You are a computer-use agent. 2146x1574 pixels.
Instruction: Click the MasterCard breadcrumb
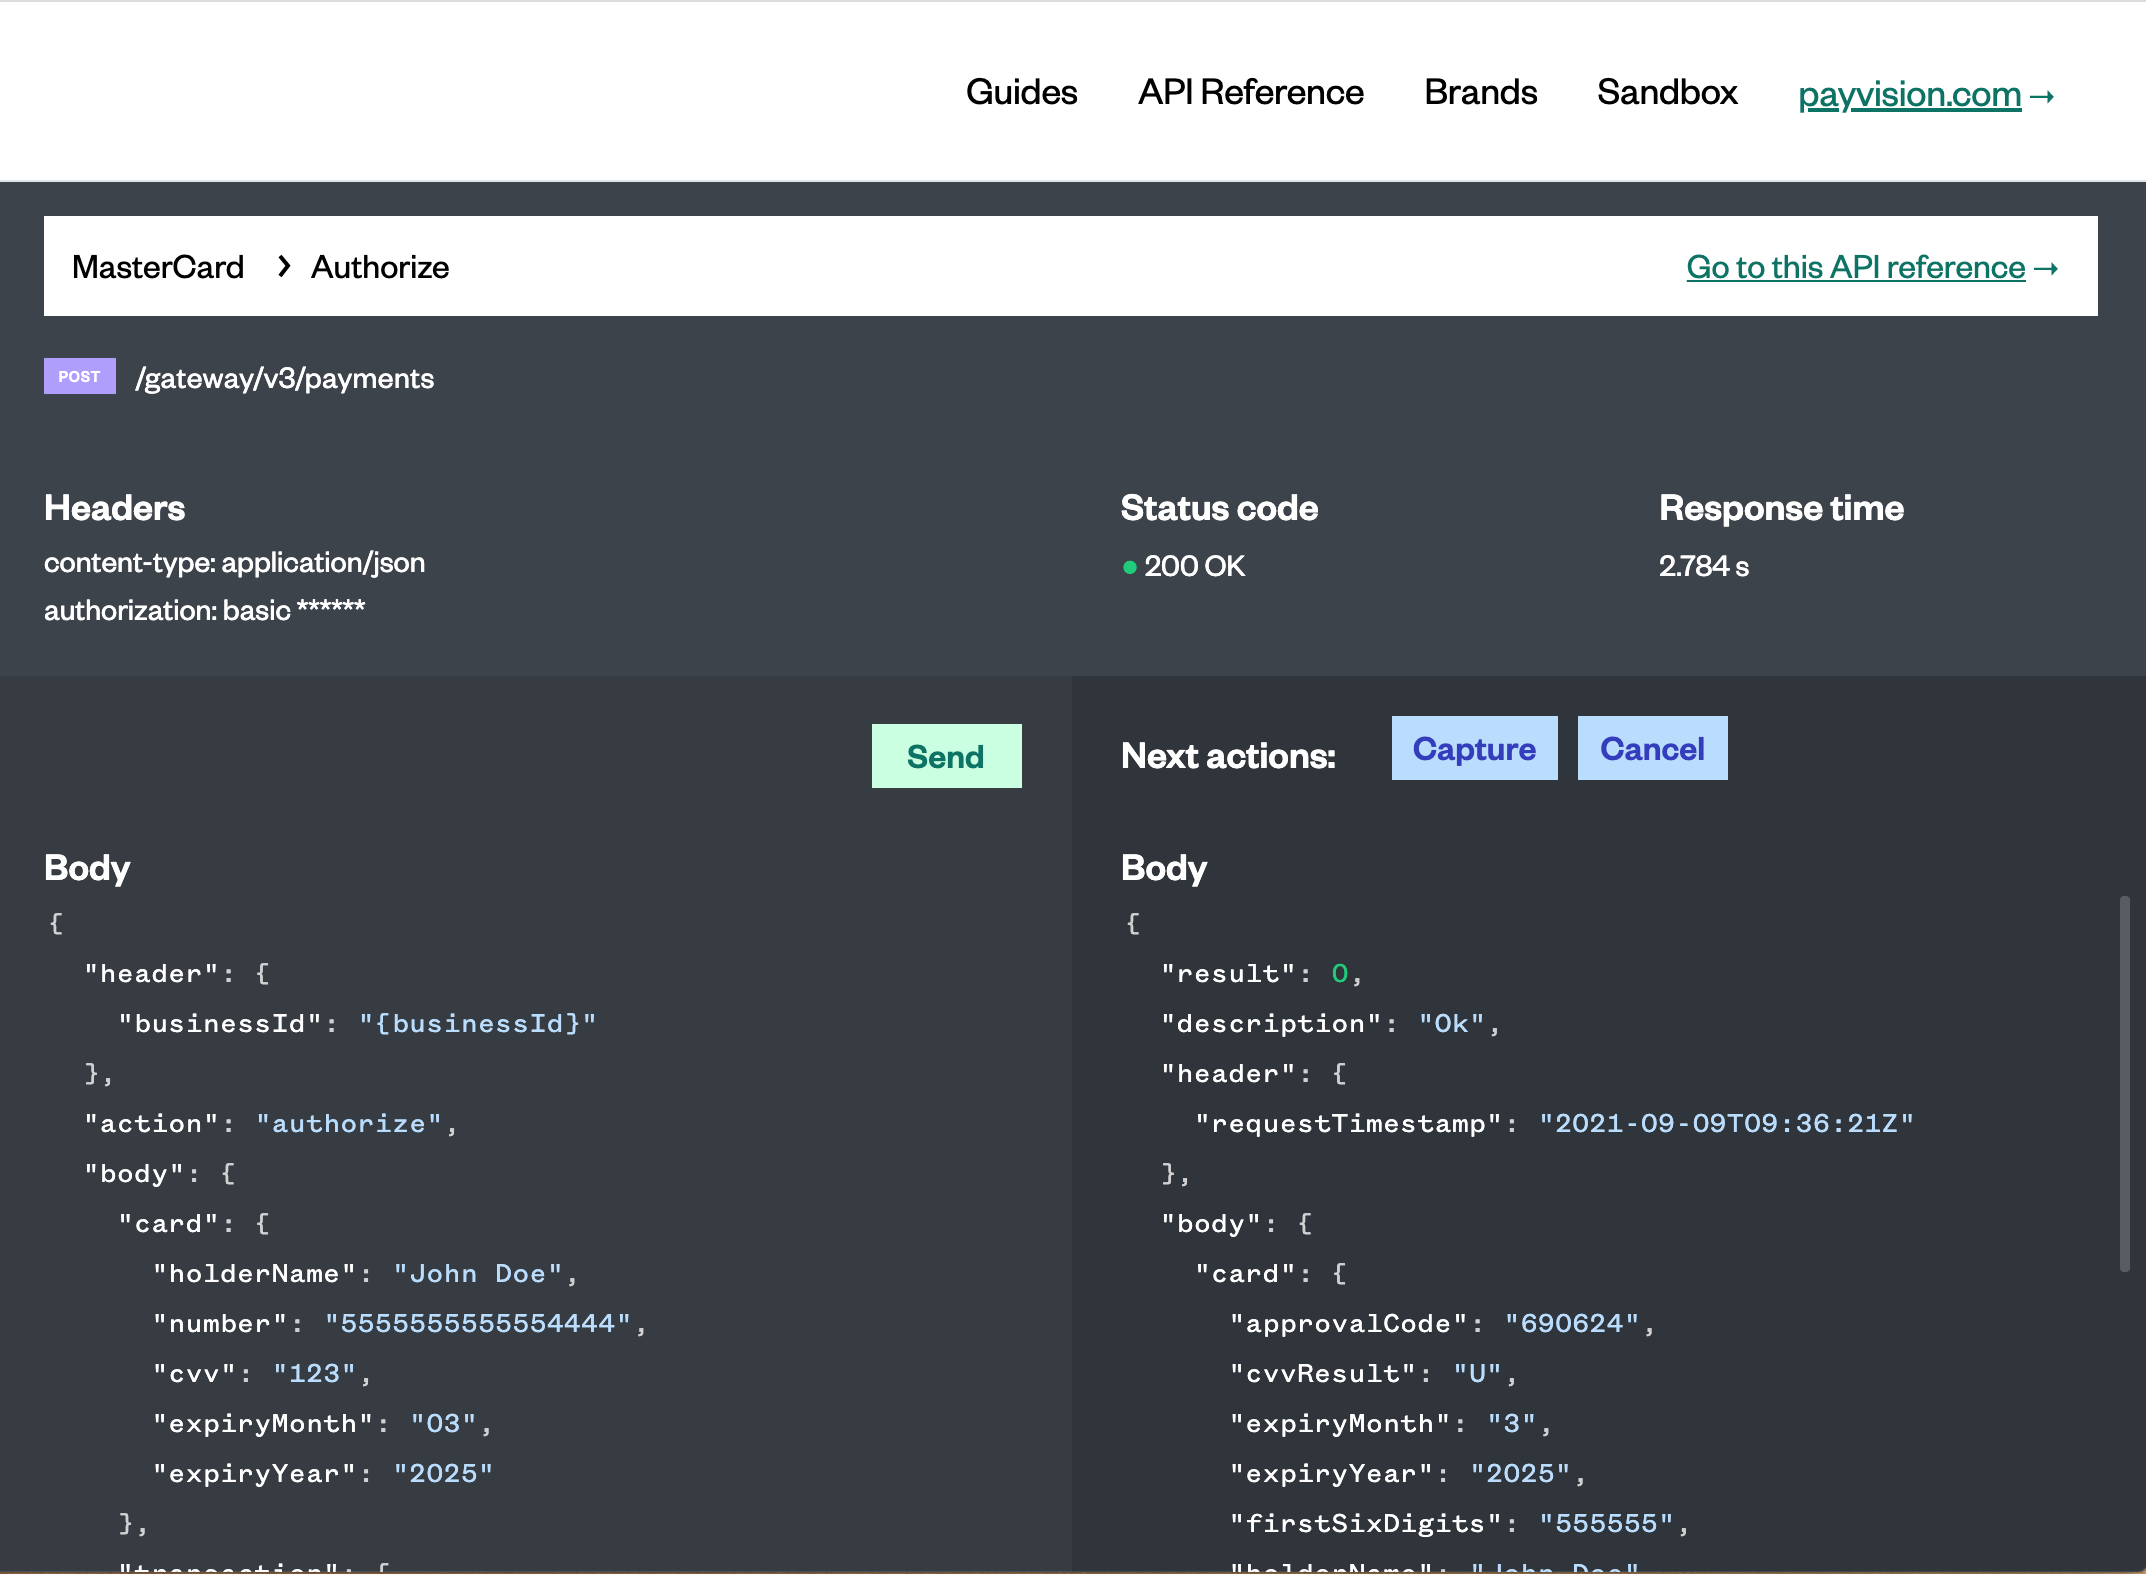coord(158,267)
